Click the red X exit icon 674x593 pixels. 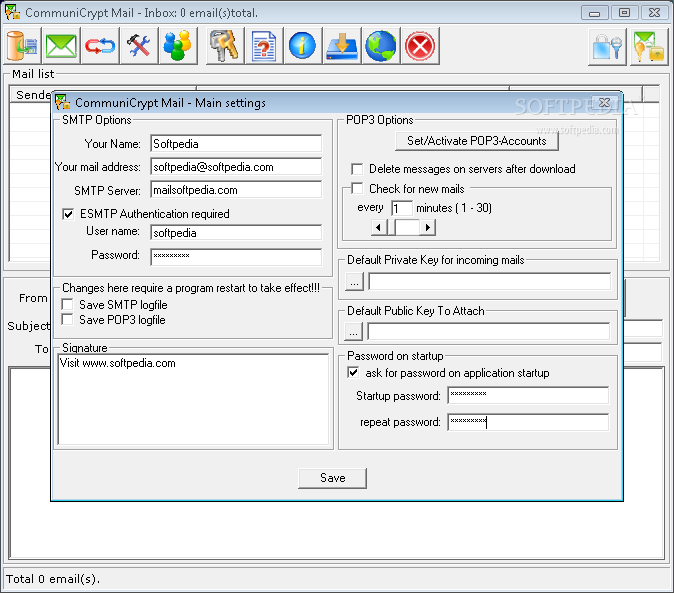(x=420, y=46)
